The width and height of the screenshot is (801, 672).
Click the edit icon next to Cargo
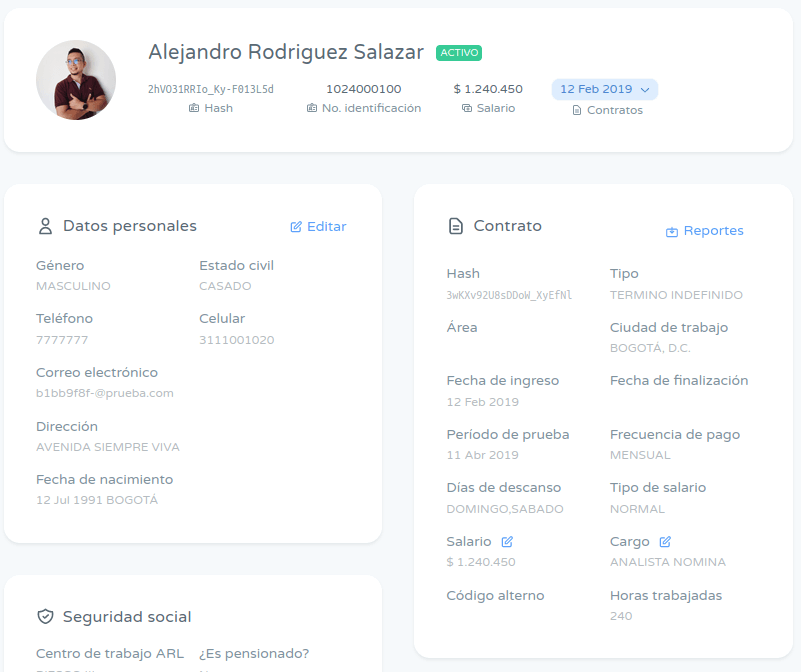click(665, 541)
